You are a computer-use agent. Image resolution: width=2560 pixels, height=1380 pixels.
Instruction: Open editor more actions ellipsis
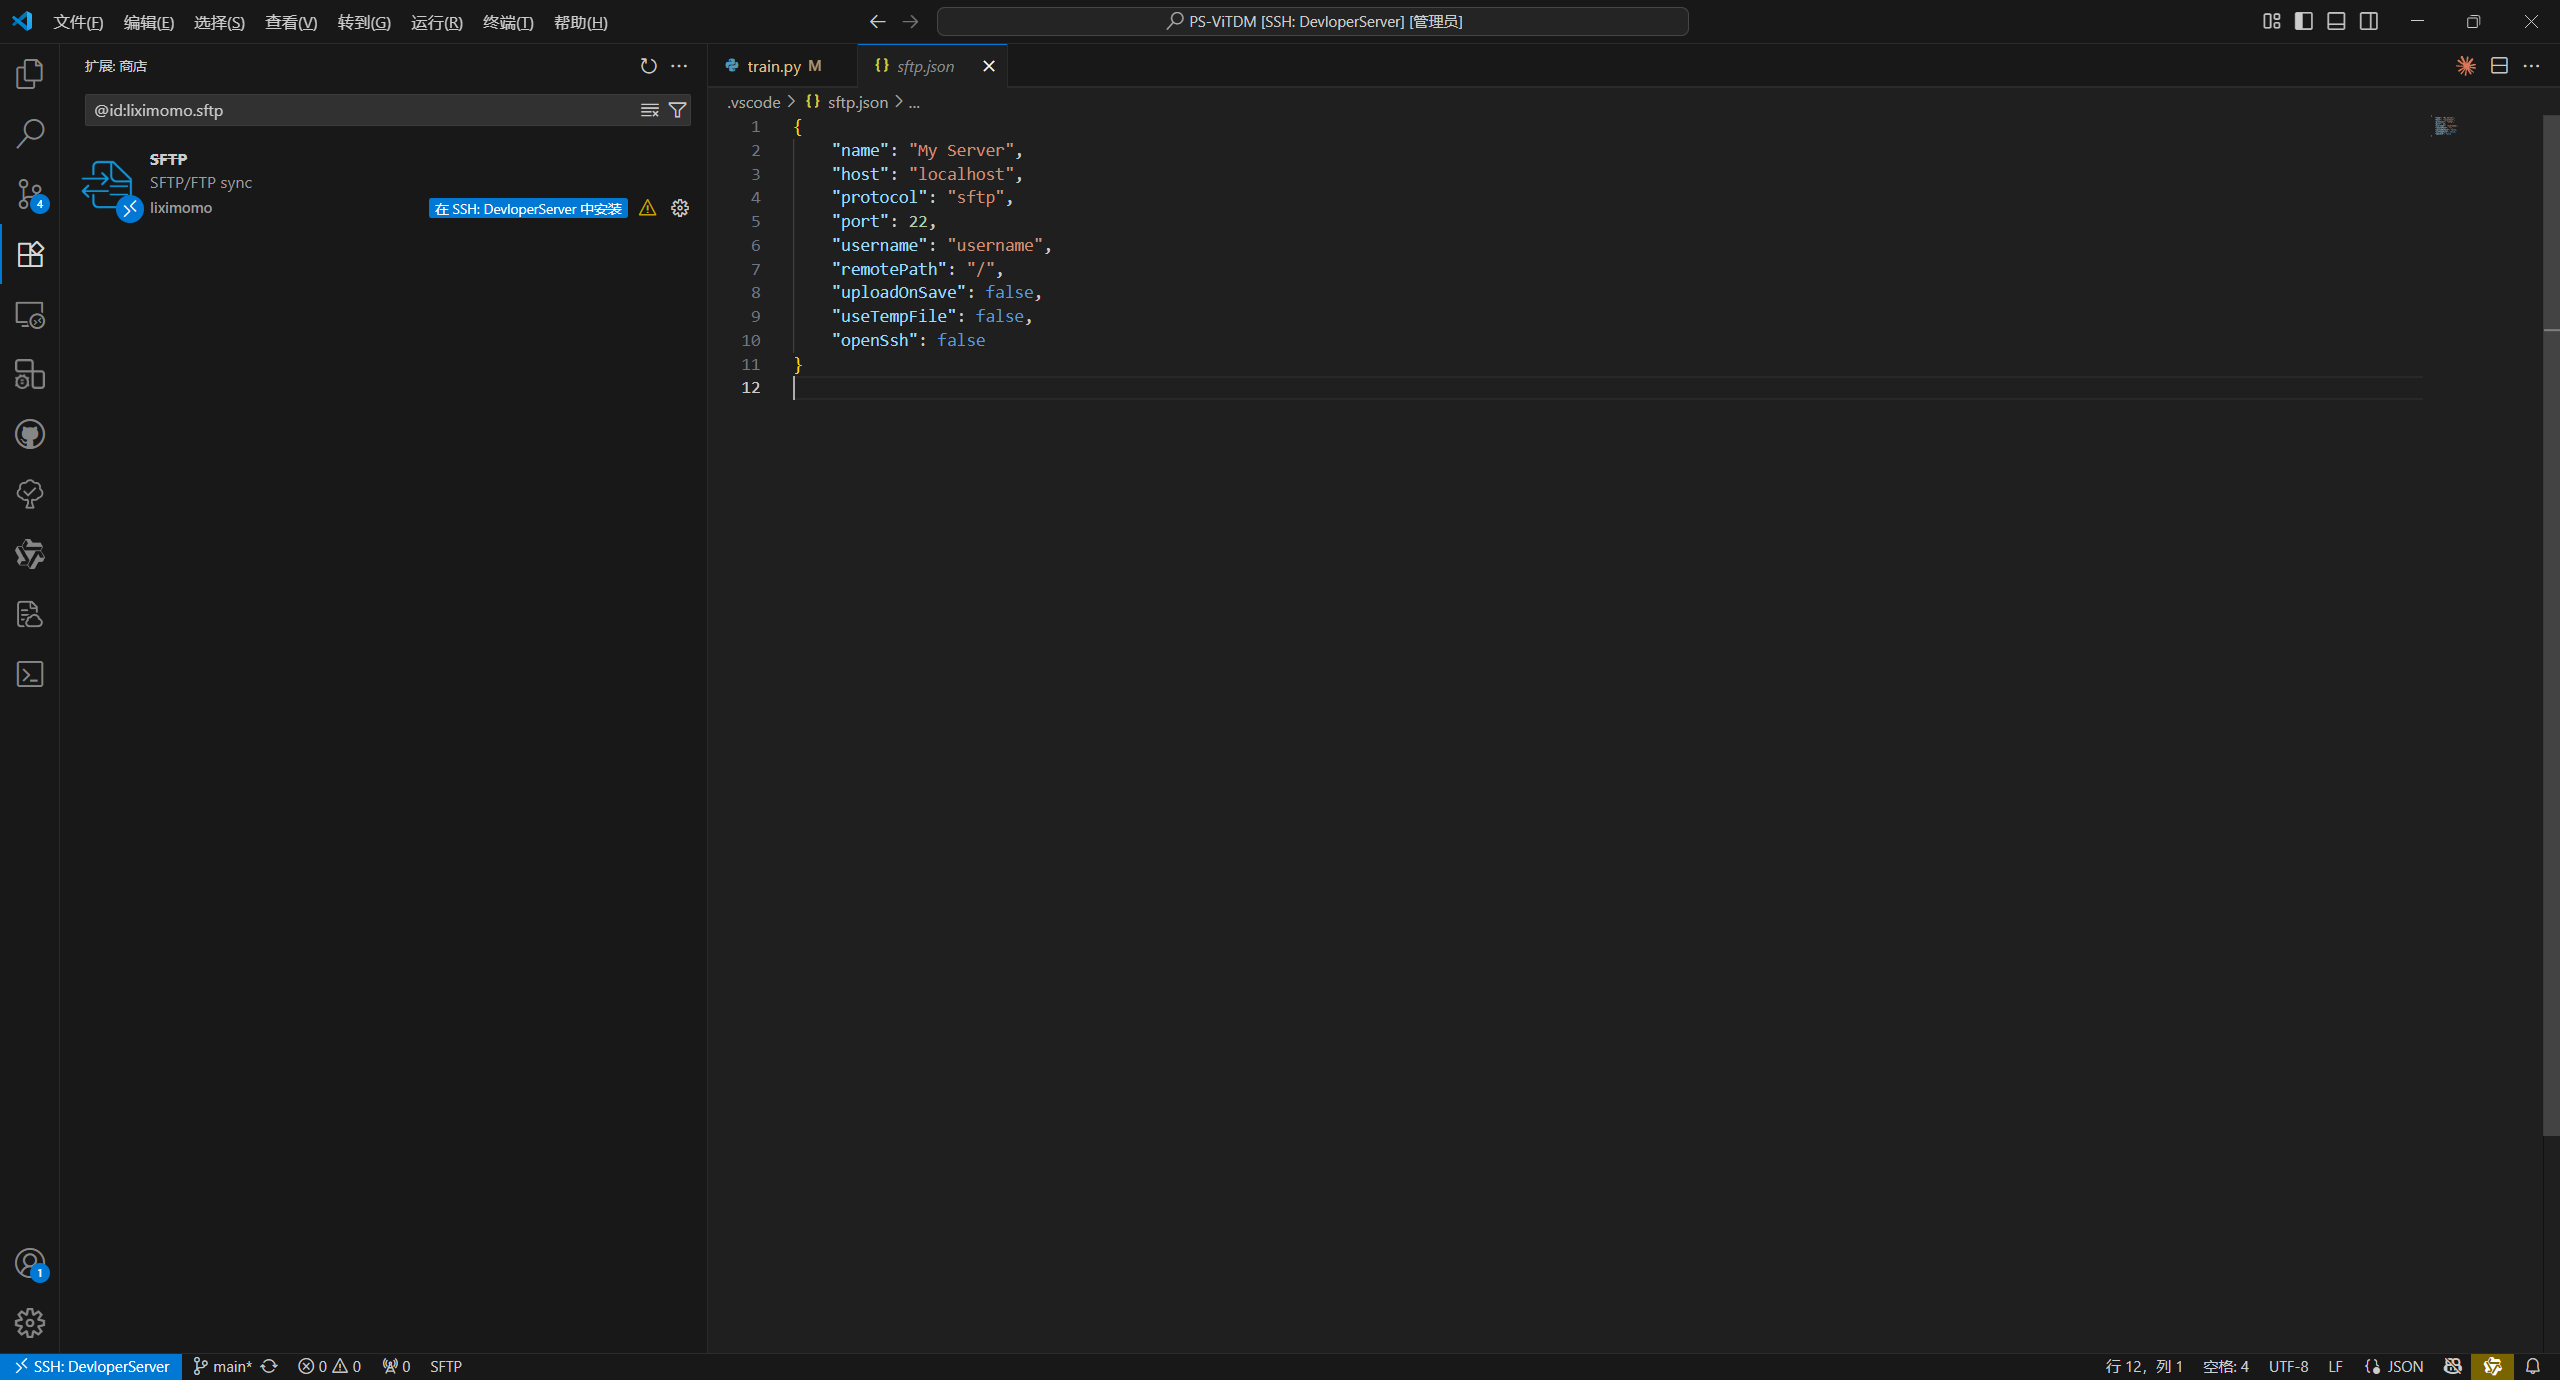coord(2531,66)
